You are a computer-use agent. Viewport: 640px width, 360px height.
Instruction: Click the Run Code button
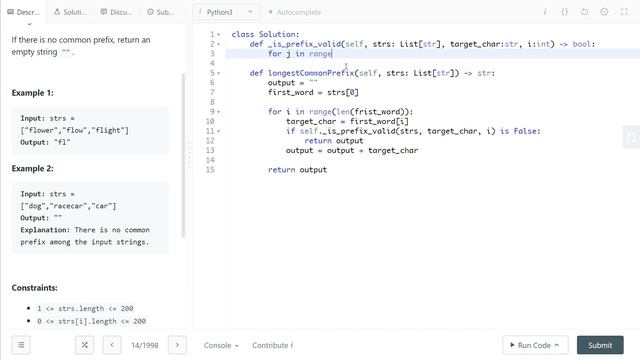click(534, 345)
